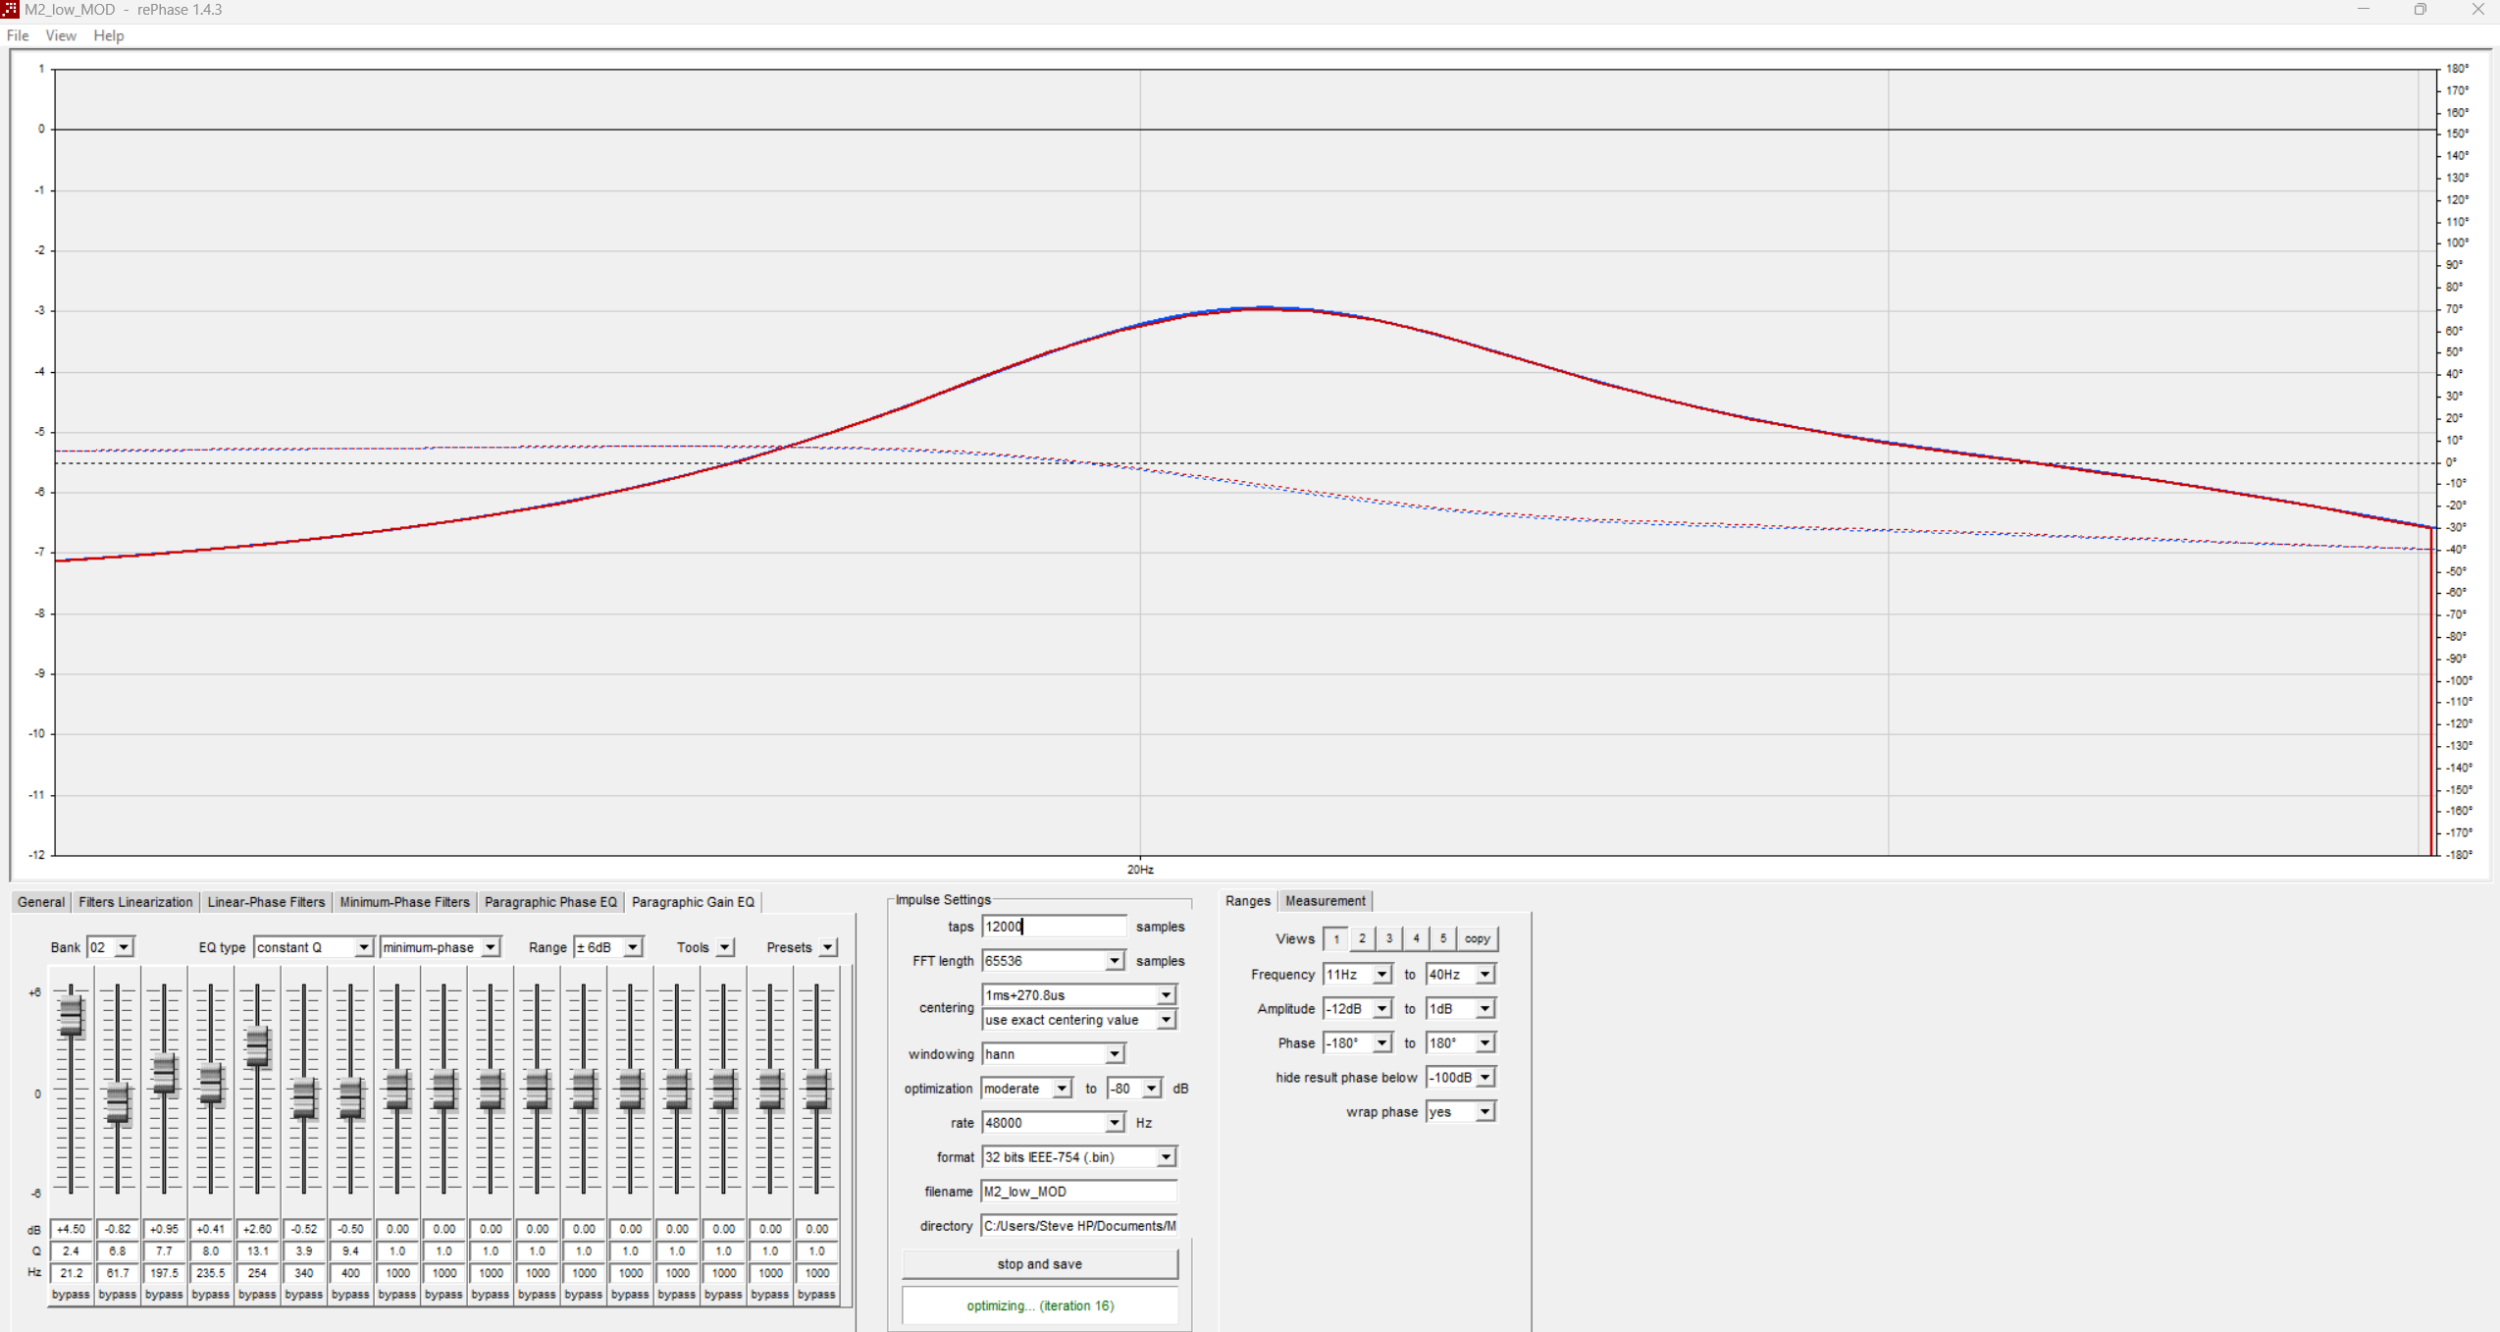Click the +4.50 dB gain slider handle
Image resolution: width=2500 pixels, height=1332 pixels.
coord(71,1017)
